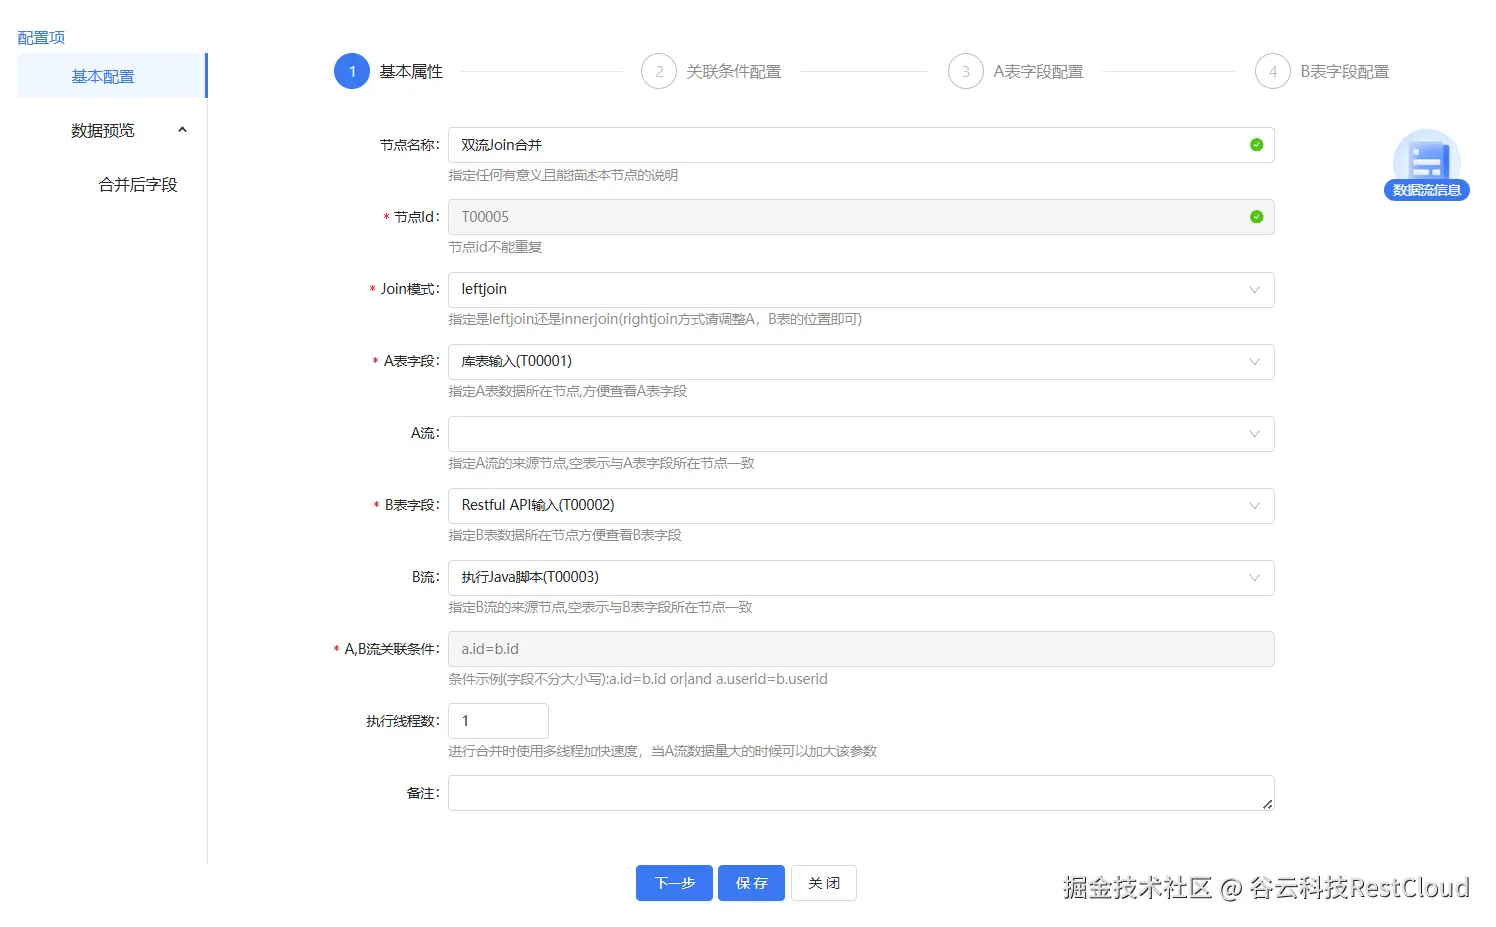Click the resize handle of 备注 textarea
This screenshot has height=927, width=1496.
pos(1267,803)
